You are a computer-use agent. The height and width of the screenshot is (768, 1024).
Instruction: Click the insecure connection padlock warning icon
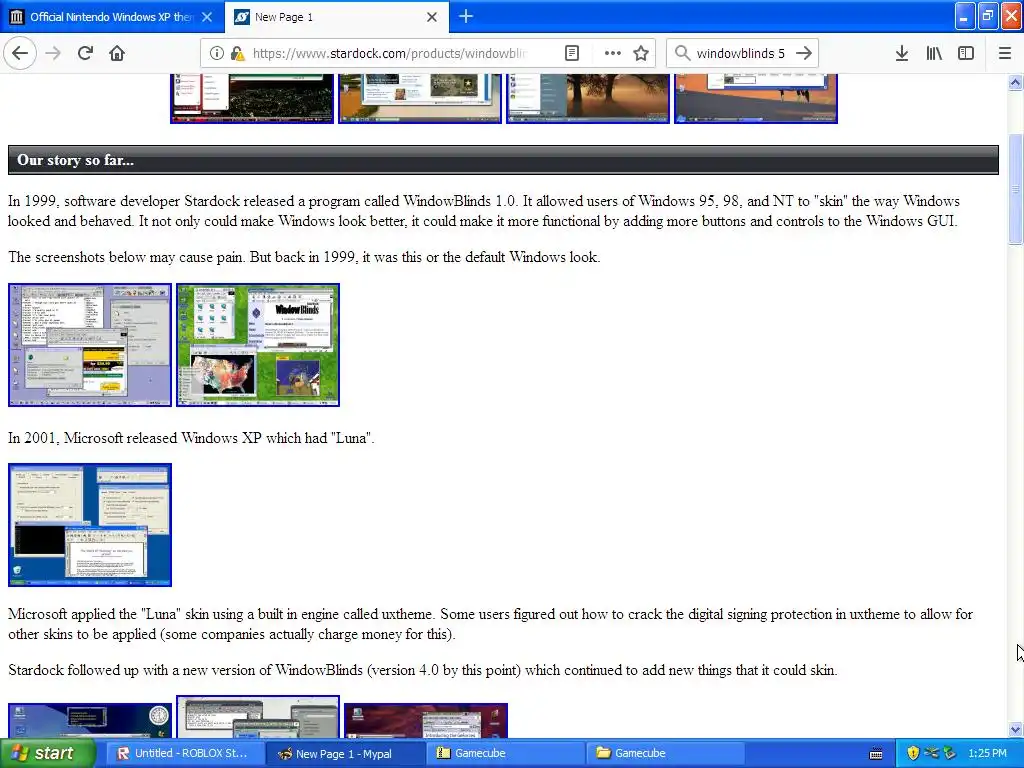click(237, 54)
